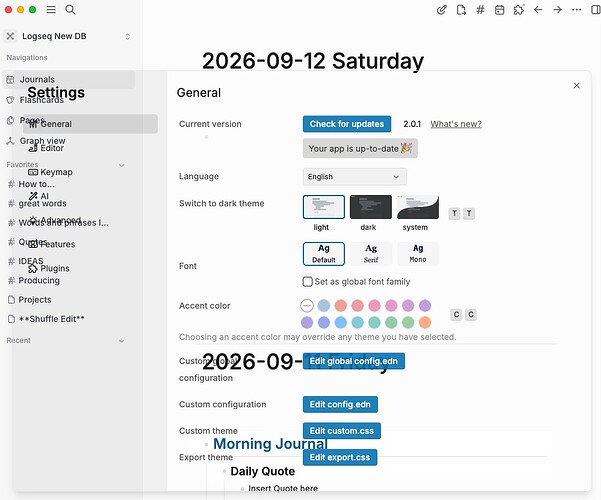601x500 pixels.
Task: Click Edit config.edn button
Action: click(x=340, y=405)
